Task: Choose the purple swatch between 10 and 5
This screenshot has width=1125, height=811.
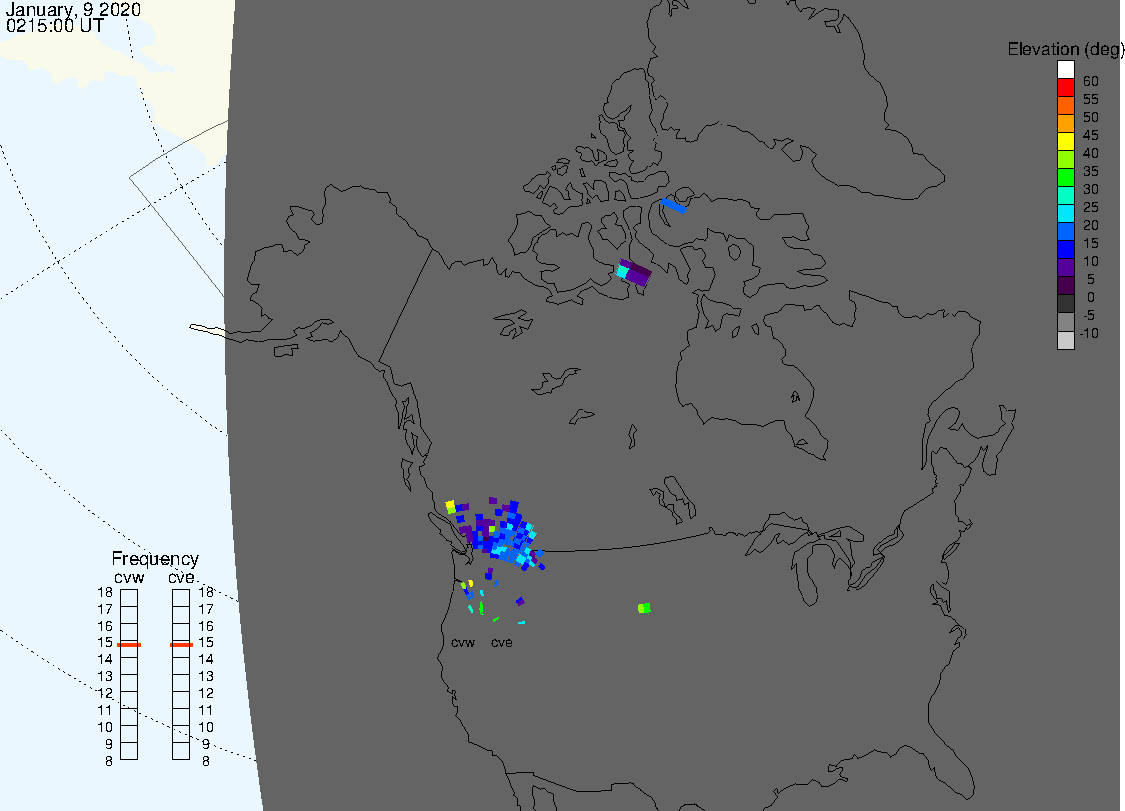Action: point(1065,267)
